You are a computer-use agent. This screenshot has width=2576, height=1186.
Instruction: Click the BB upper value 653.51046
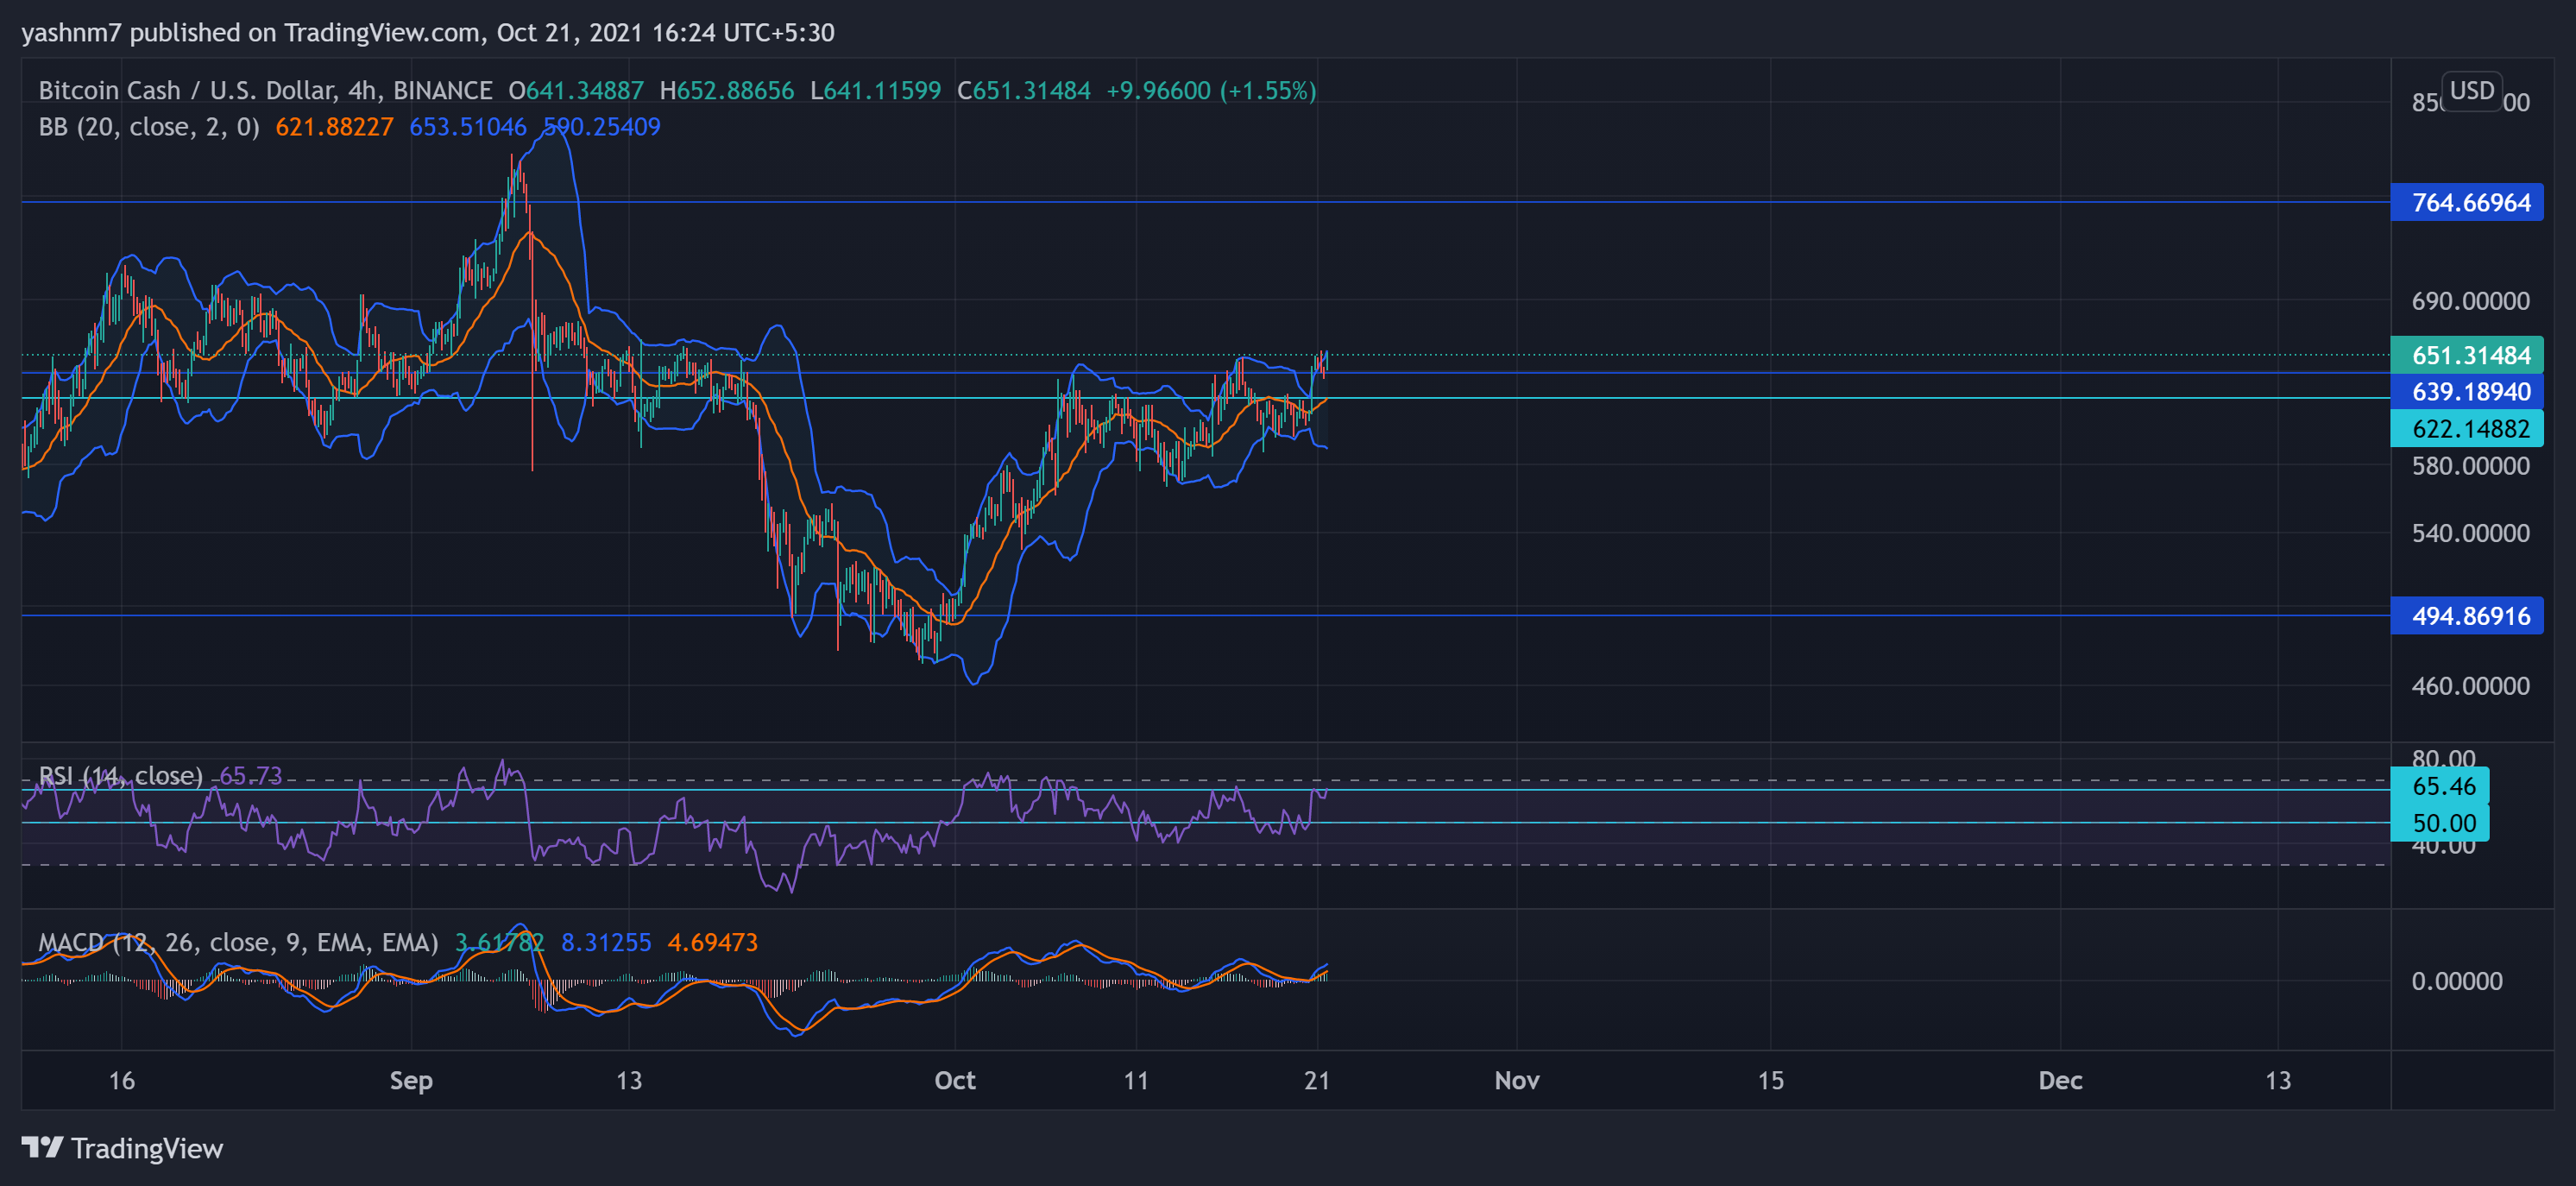coord(467,127)
